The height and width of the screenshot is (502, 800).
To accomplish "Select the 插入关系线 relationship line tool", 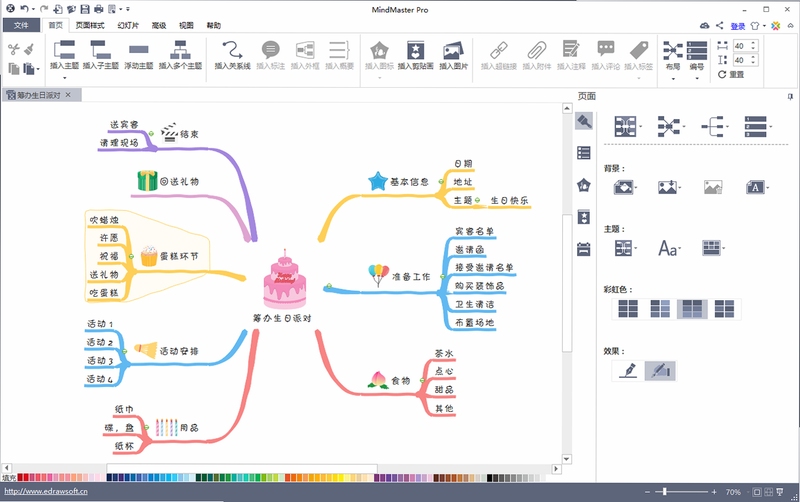I will pos(232,50).
